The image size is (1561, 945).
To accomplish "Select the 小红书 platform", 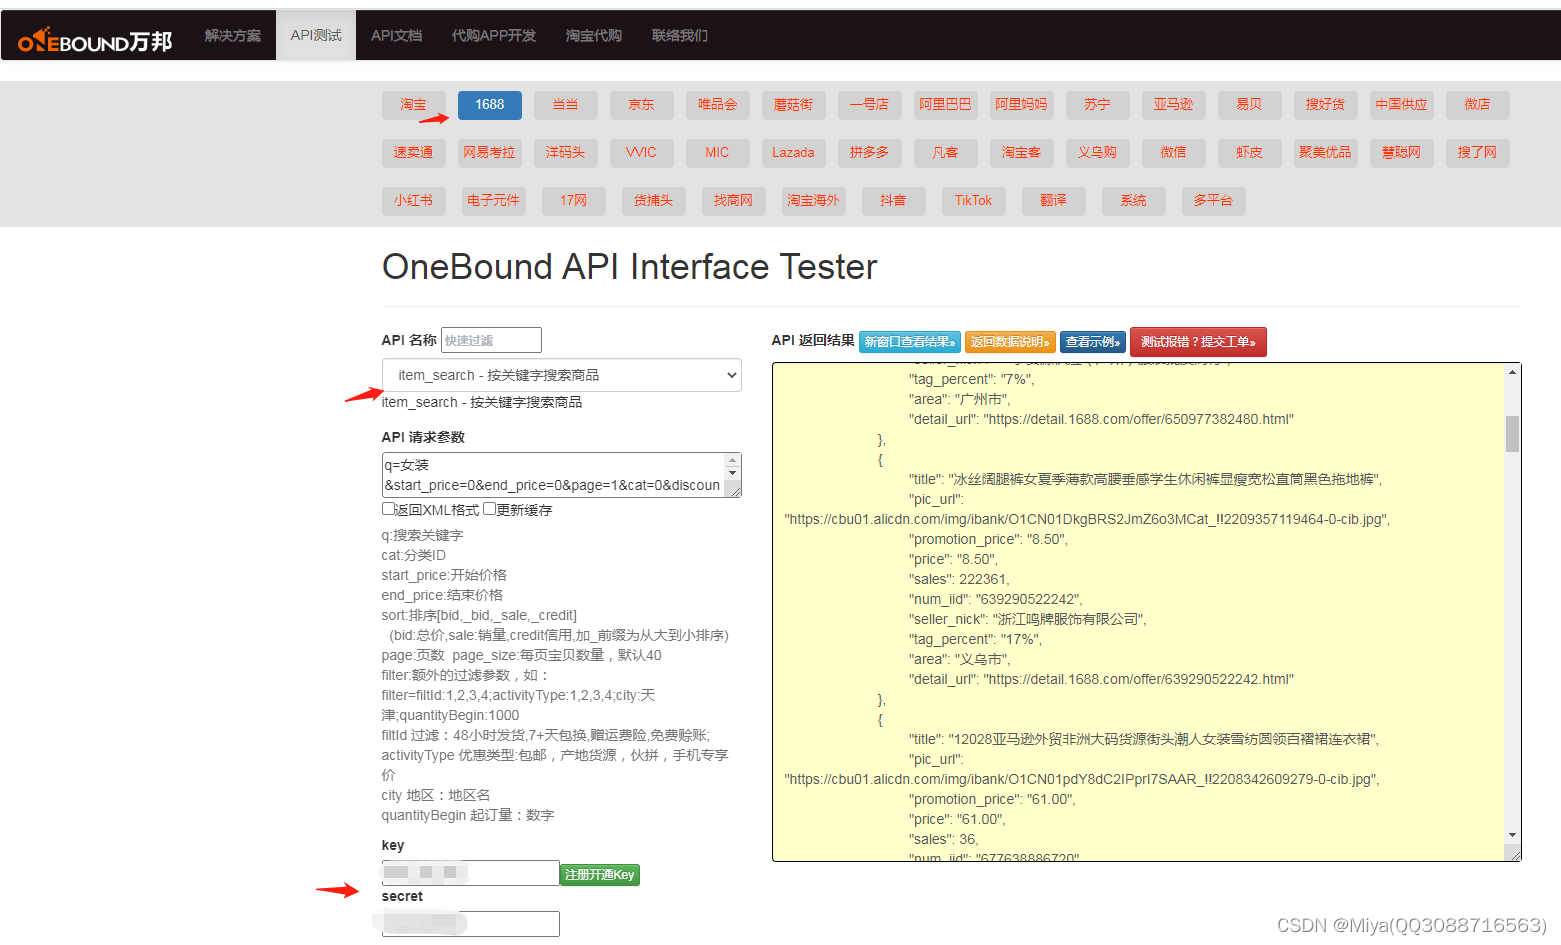I will (413, 201).
